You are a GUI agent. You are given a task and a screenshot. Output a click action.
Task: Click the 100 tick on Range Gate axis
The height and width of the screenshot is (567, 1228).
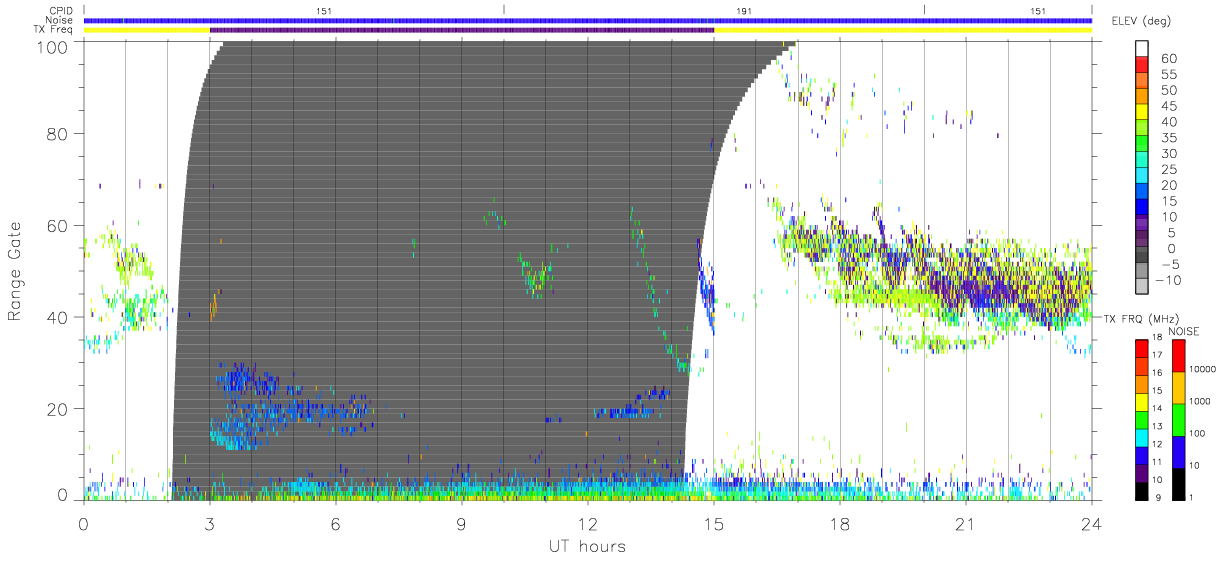pyautogui.click(x=51, y=46)
